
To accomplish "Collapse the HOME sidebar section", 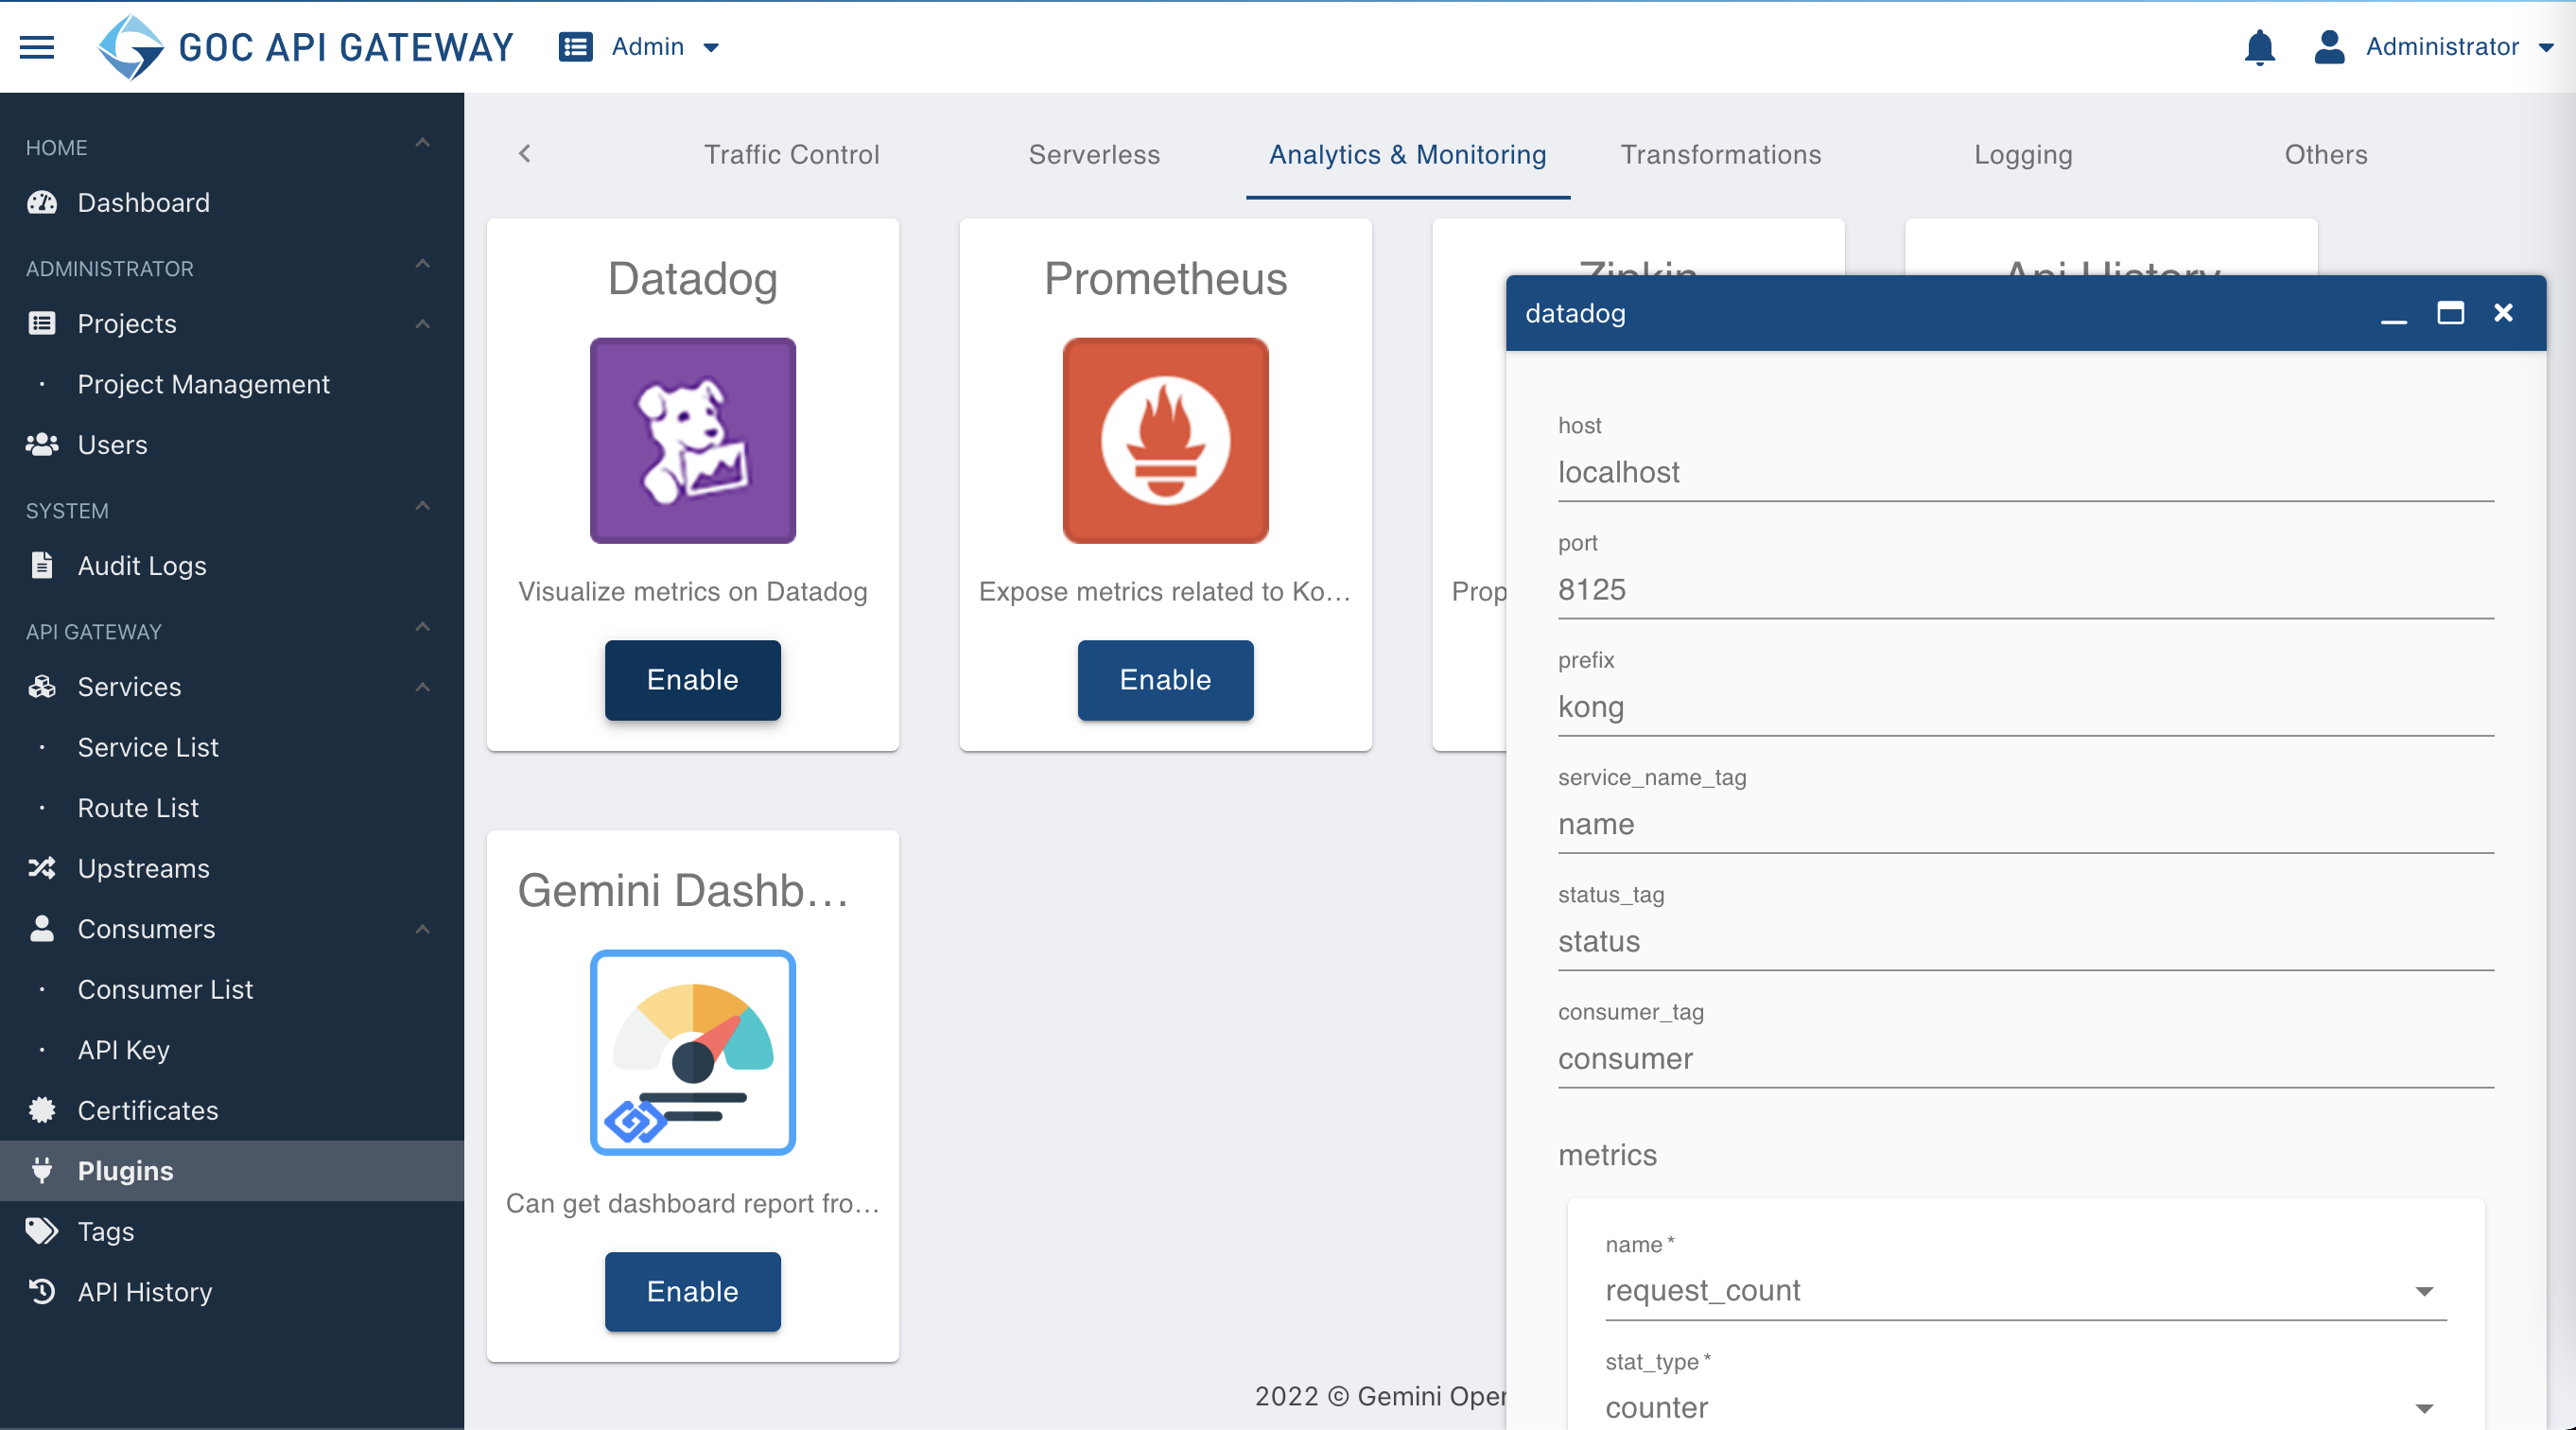I will 423,143.
